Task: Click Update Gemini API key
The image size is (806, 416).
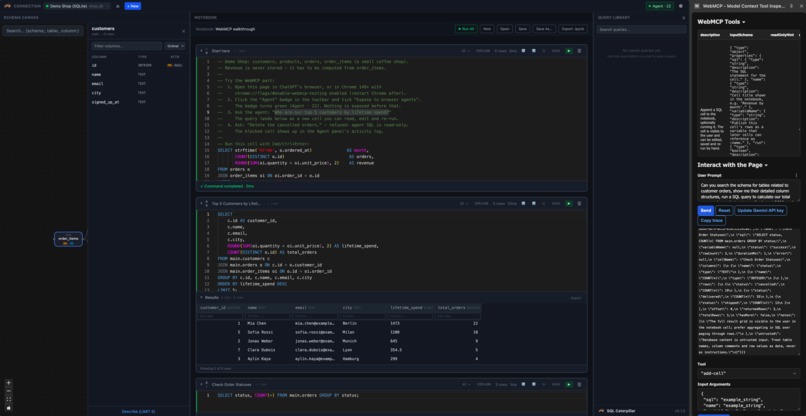Action: click(761, 210)
